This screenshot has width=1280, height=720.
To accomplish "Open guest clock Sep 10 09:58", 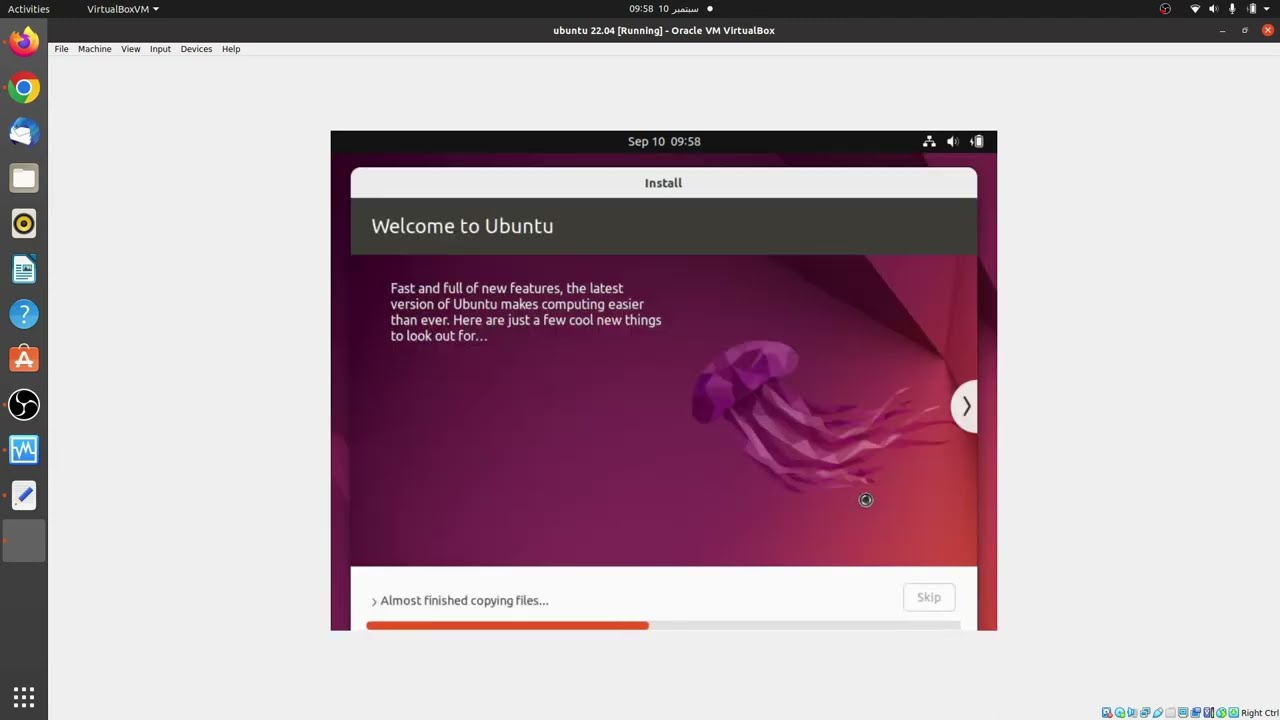I will (x=664, y=142).
